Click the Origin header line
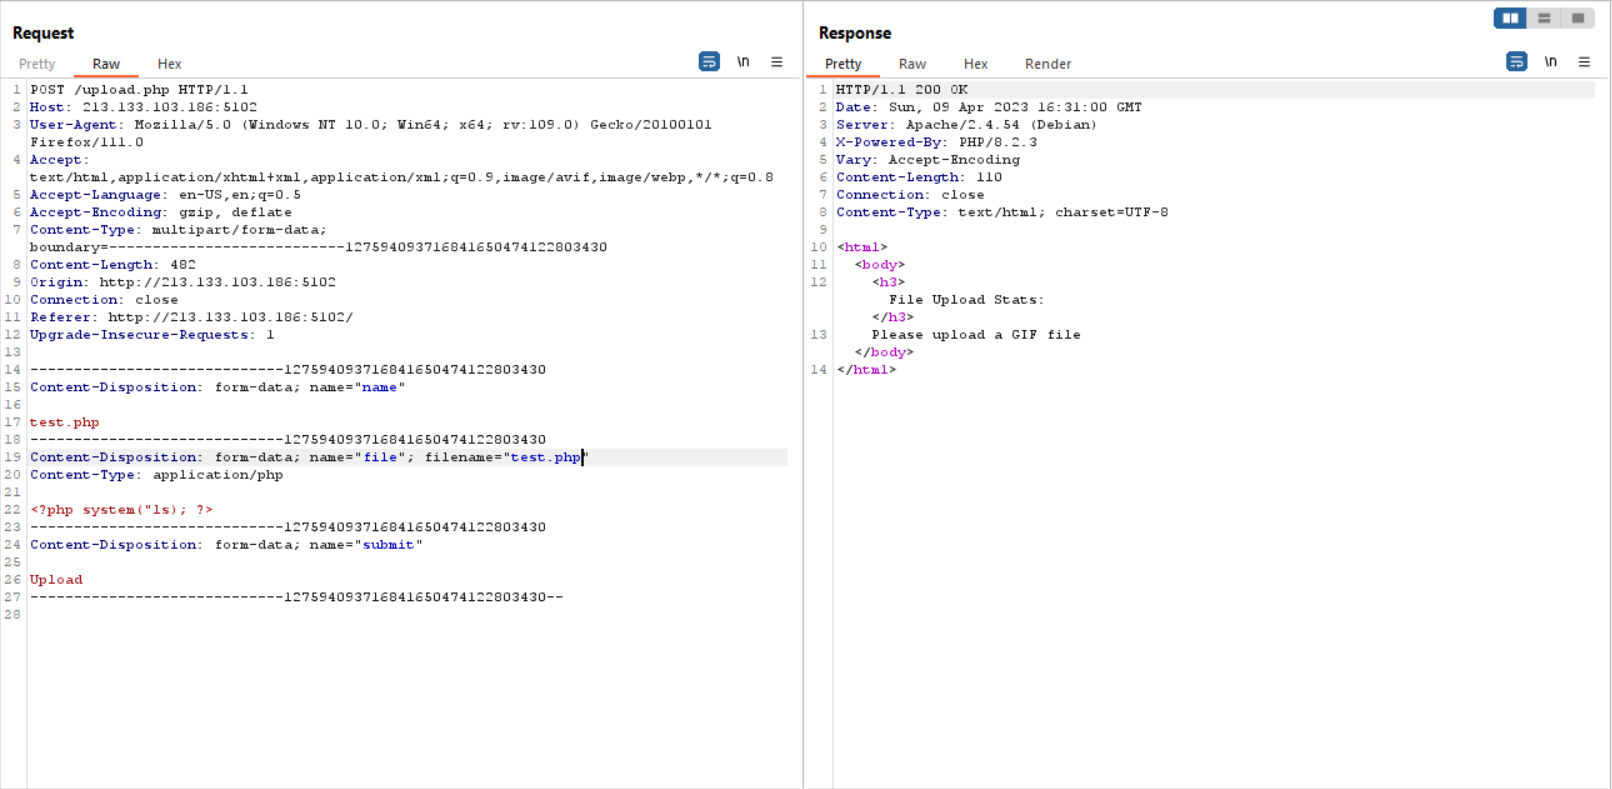Viewport: 1612px width, 789px height. pyautogui.click(x=183, y=282)
